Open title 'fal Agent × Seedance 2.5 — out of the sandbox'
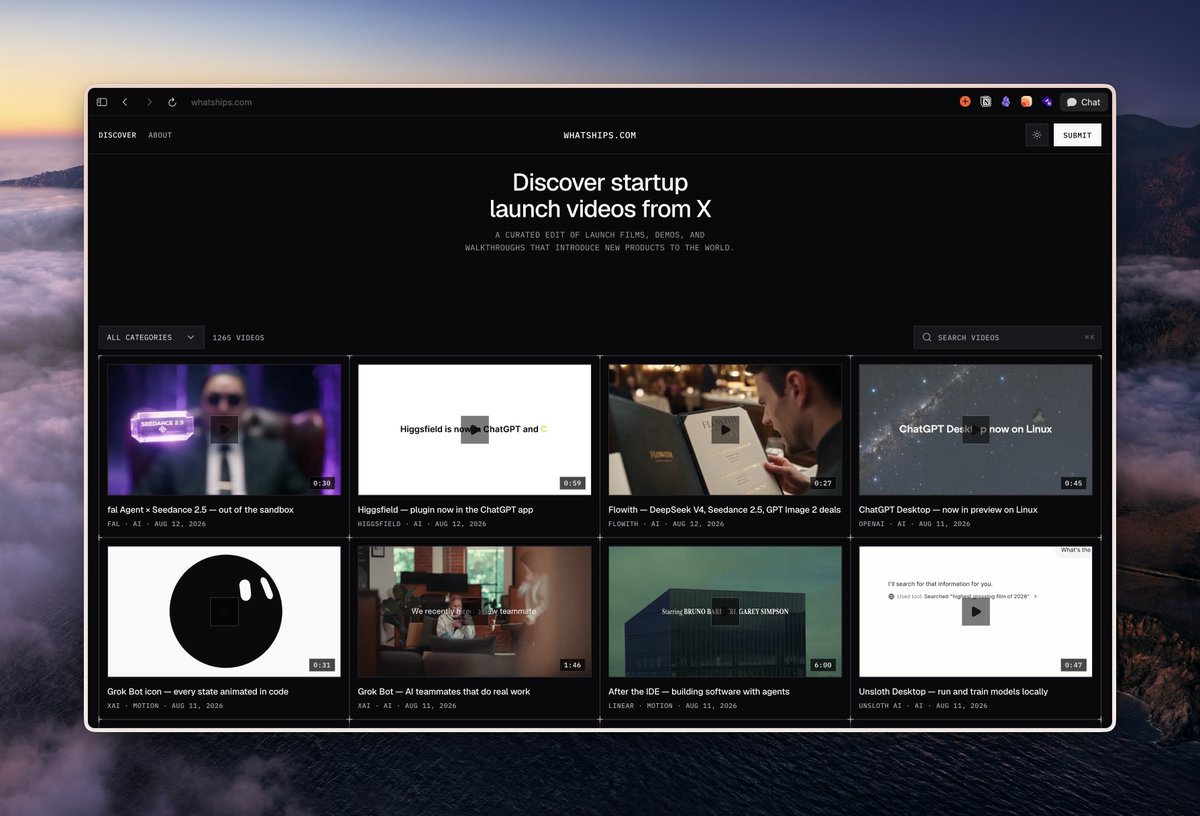The image size is (1200, 816). (200, 510)
